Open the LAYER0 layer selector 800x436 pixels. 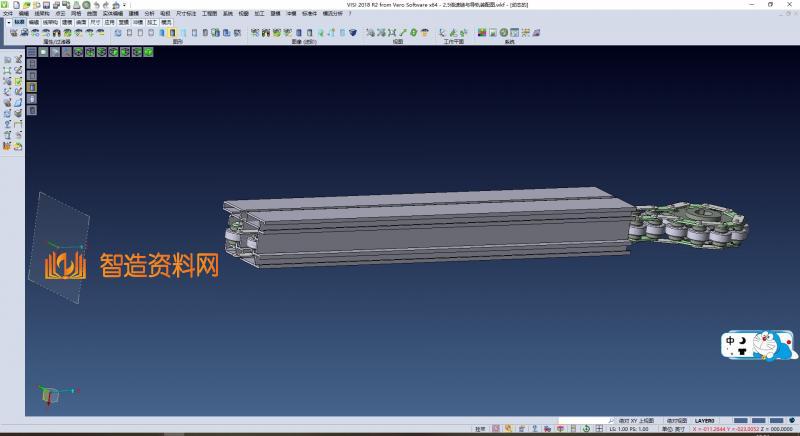[x=705, y=421]
